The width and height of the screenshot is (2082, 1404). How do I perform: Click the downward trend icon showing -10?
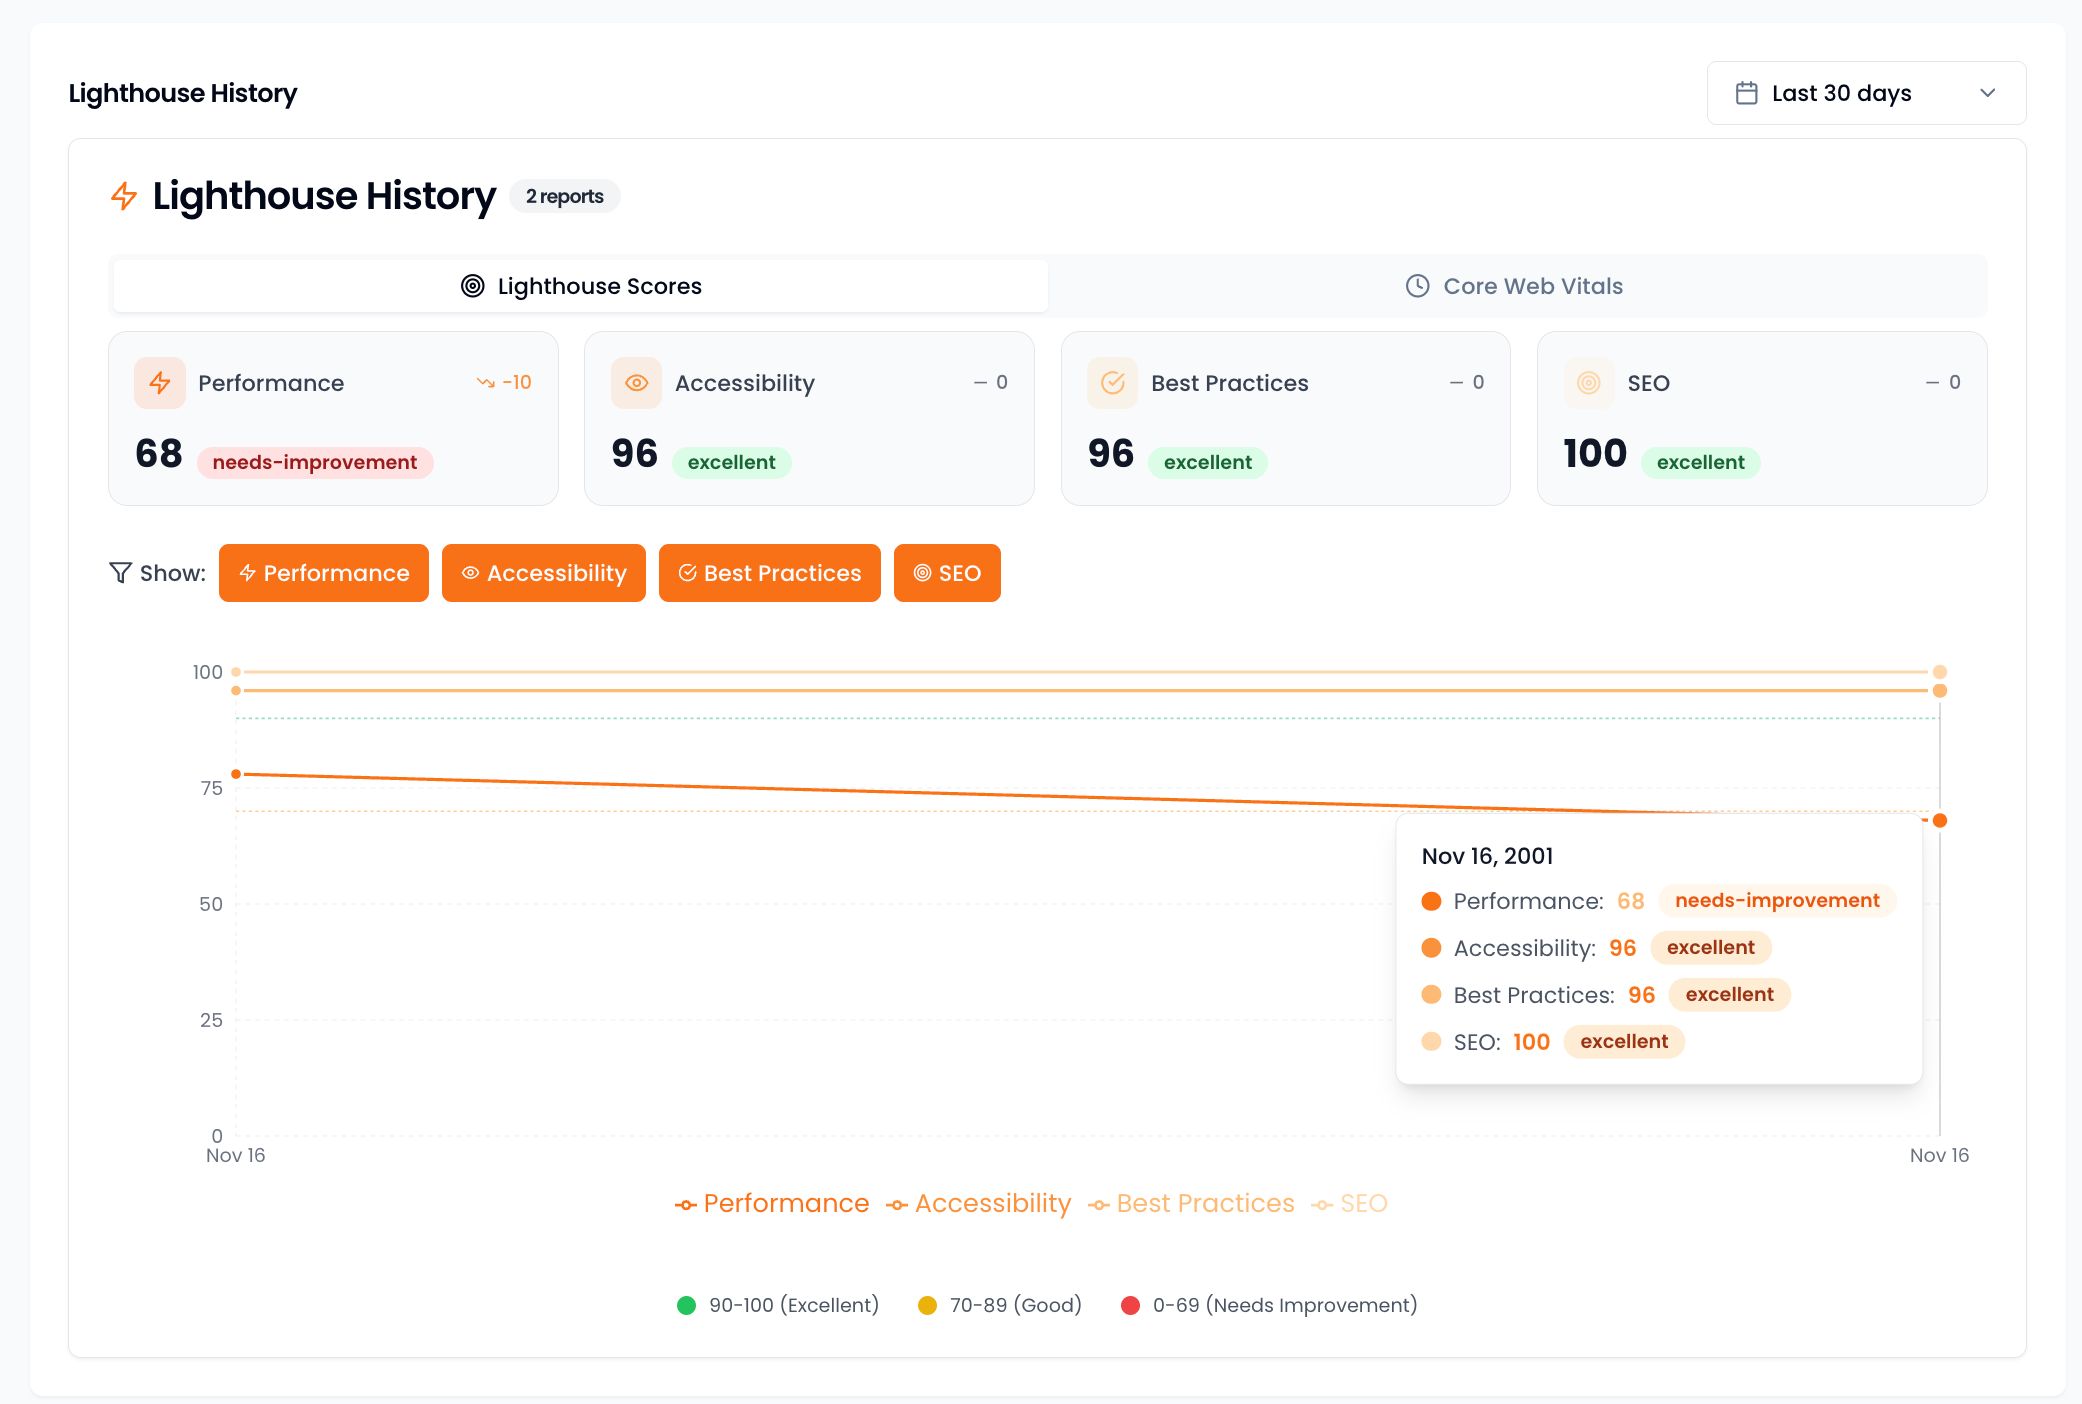486,383
